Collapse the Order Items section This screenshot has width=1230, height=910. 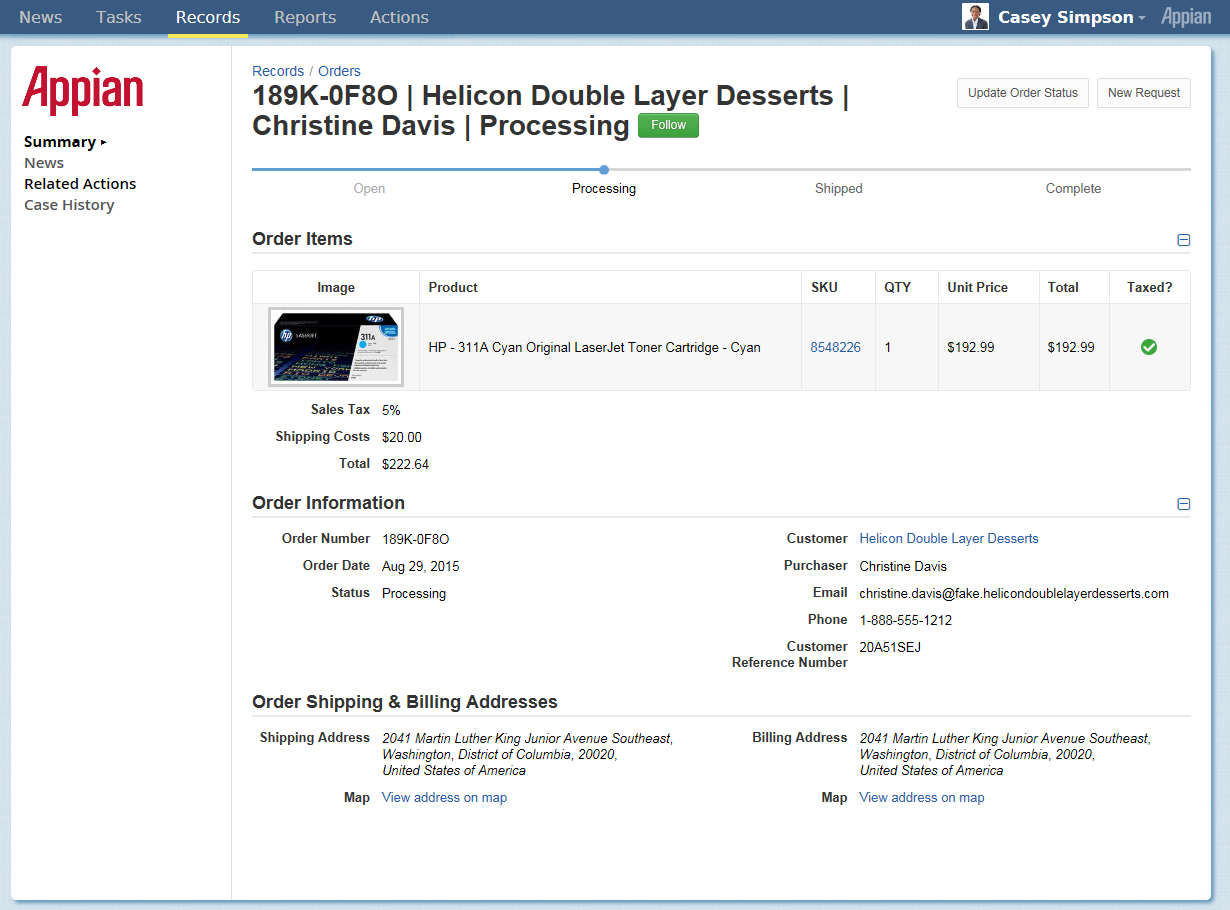tap(1184, 240)
